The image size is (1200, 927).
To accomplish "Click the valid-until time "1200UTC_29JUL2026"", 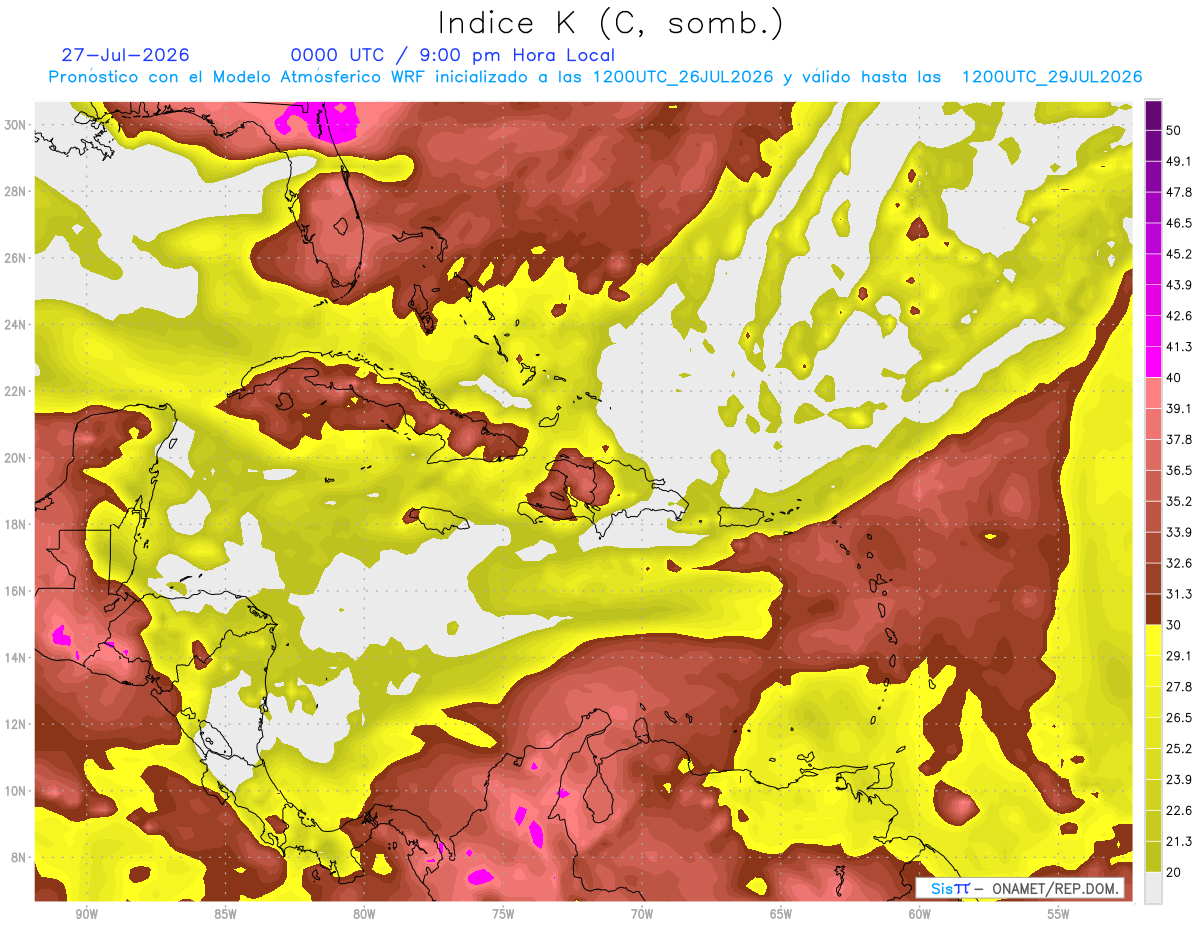I will pyautogui.click(x=1052, y=77).
